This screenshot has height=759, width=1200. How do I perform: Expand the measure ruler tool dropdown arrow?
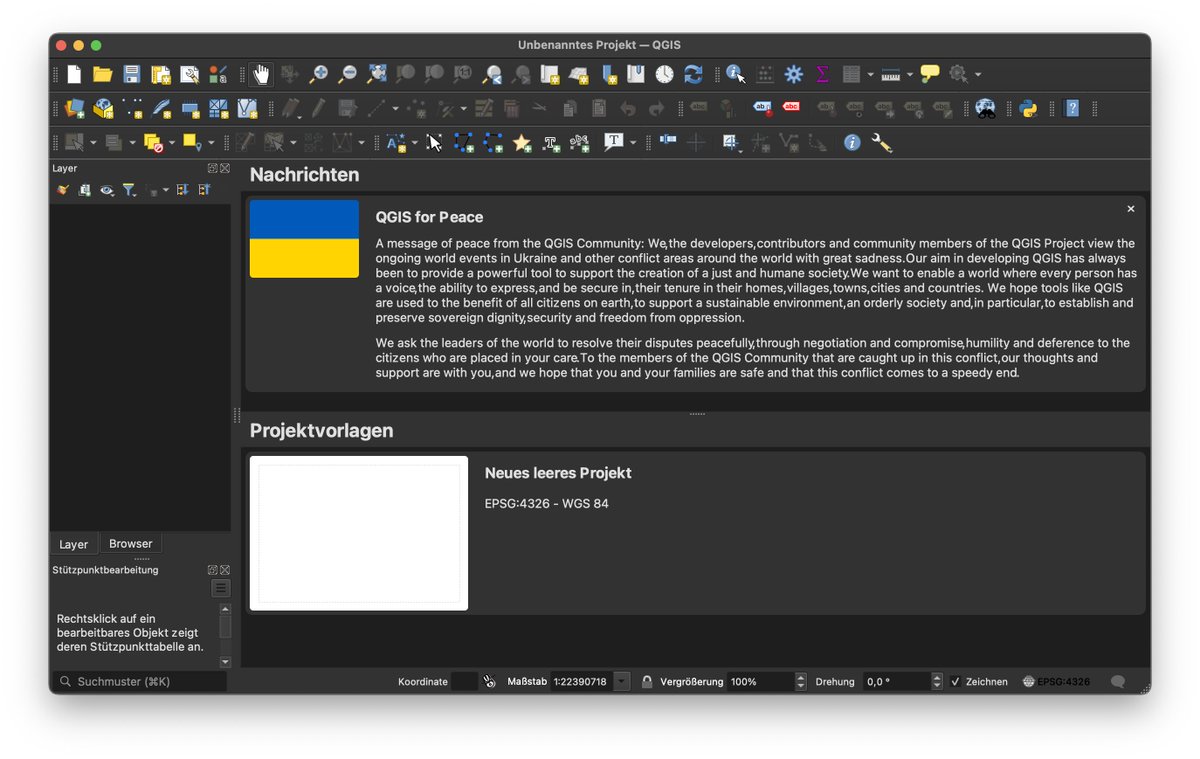click(910, 75)
